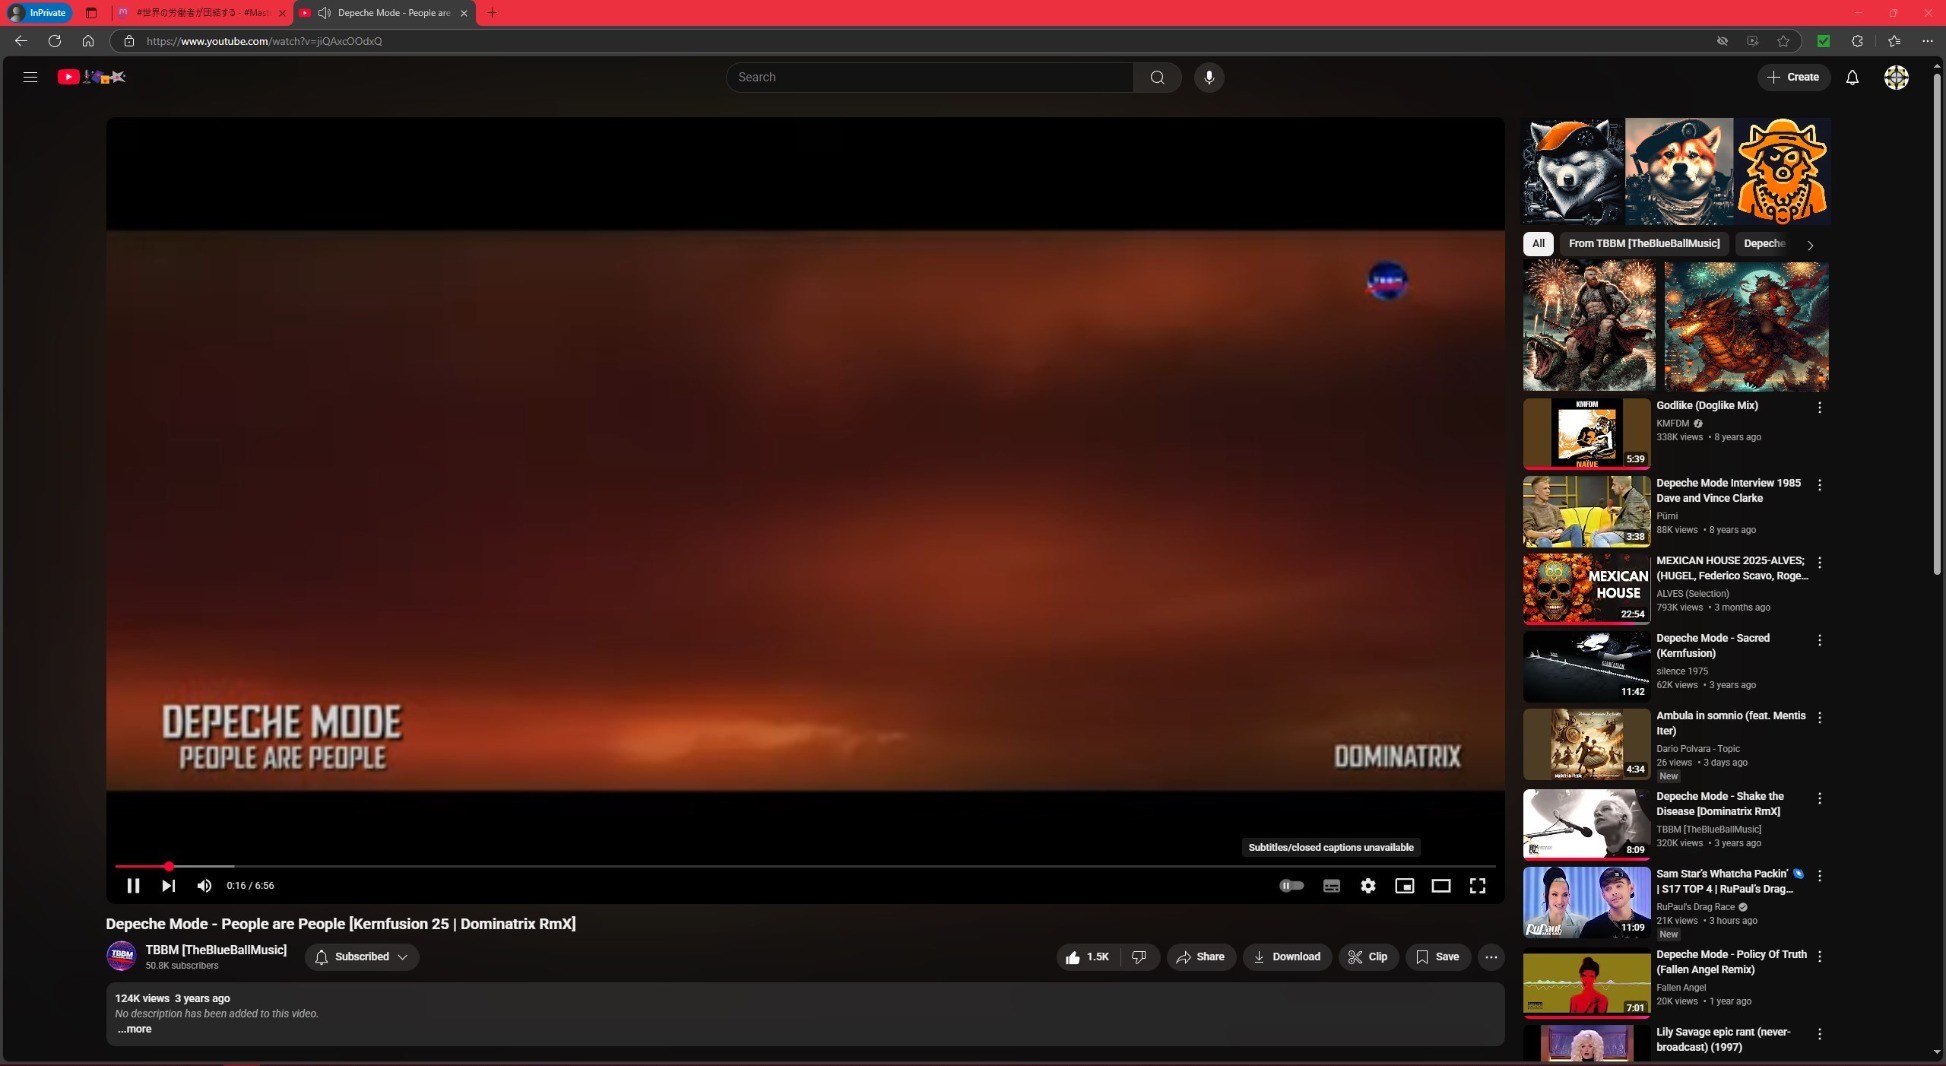Open options for Shake the Disease video

pos(1819,799)
